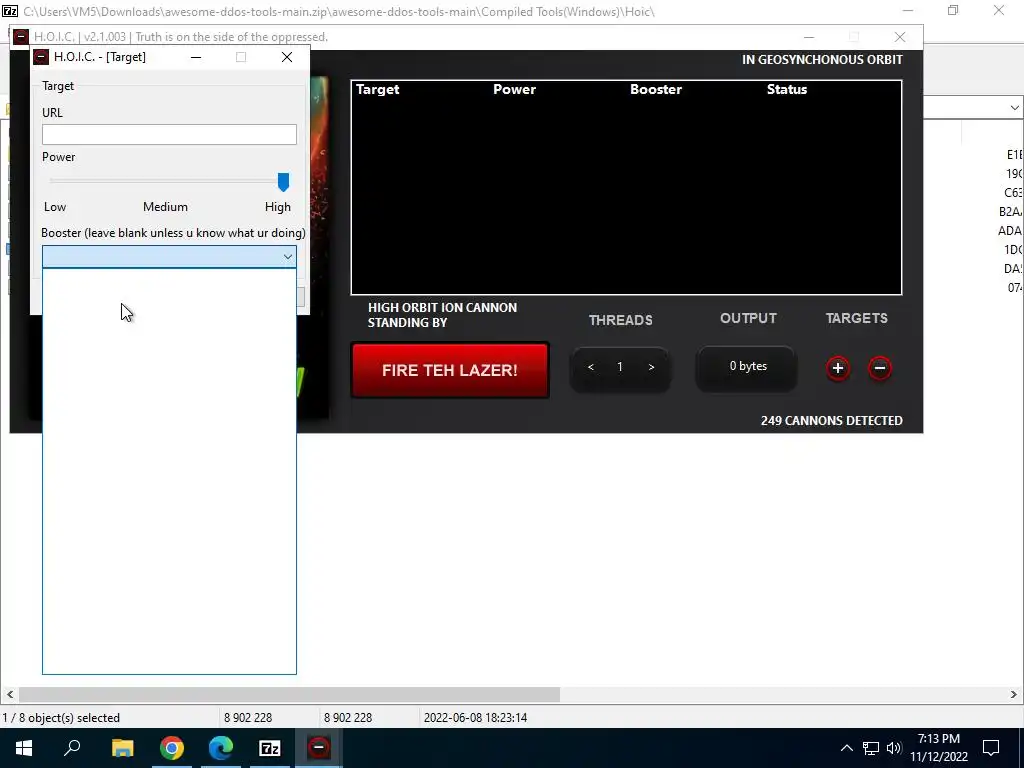Viewport: 1024px width, 768px height.
Task: Increase threads with the > arrow
Action: (651, 367)
